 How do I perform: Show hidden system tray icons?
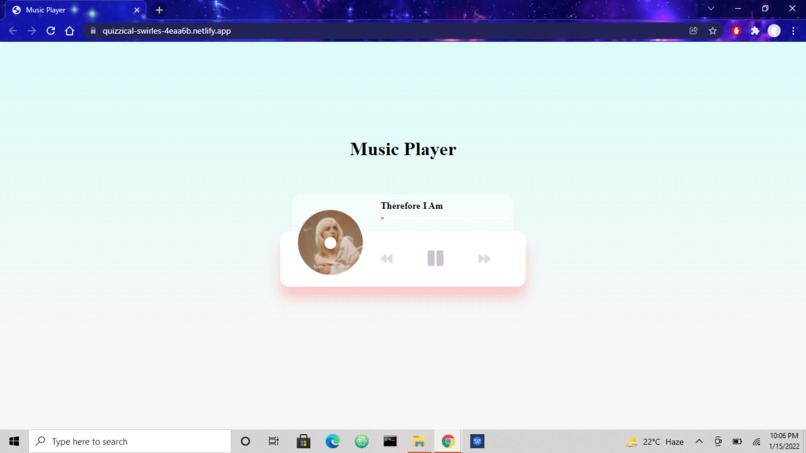coord(699,442)
